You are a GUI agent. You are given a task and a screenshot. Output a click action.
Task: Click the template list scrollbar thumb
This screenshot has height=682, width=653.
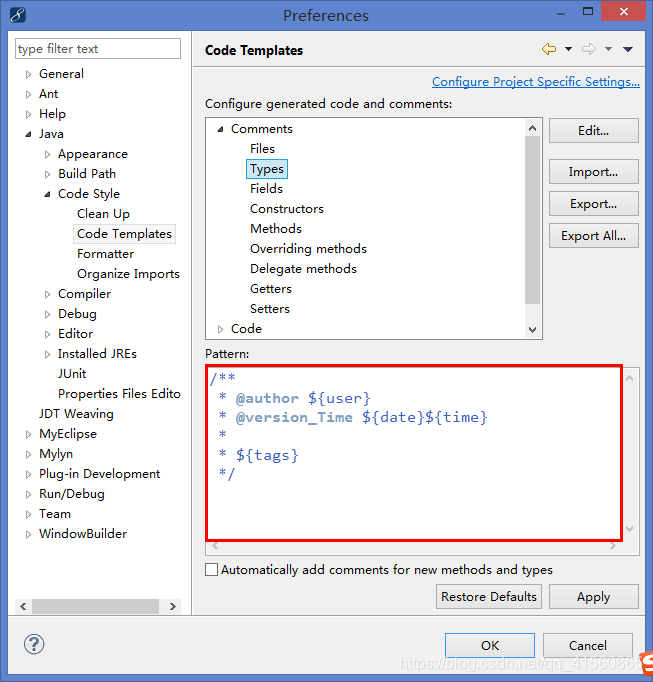click(532, 220)
